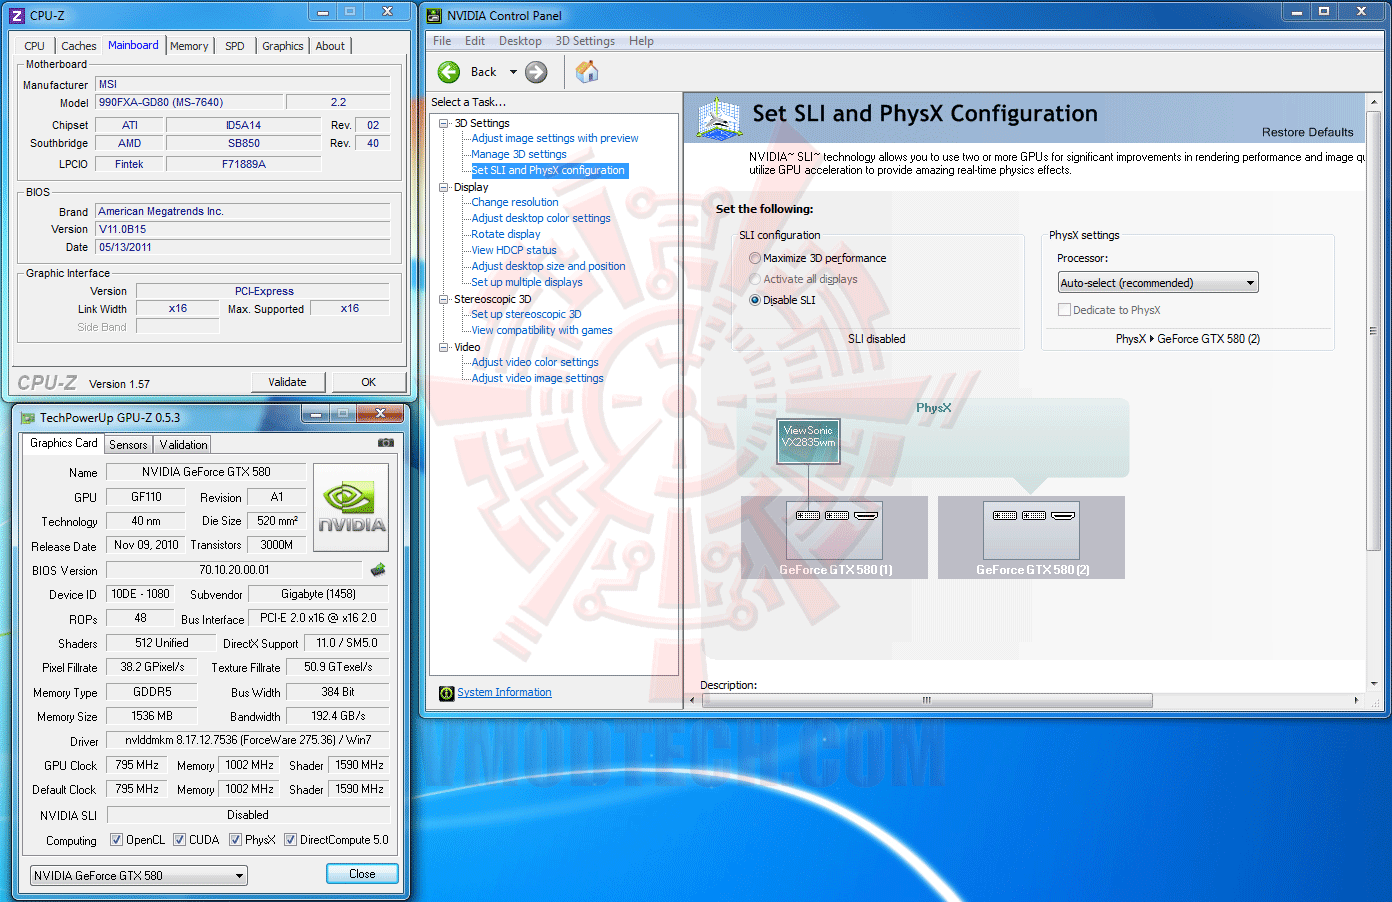The height and width of the screenshot is (902, 1392).
Task: Switch to the Caches tab in CPU-Z
Action: (x=79, y=46)
